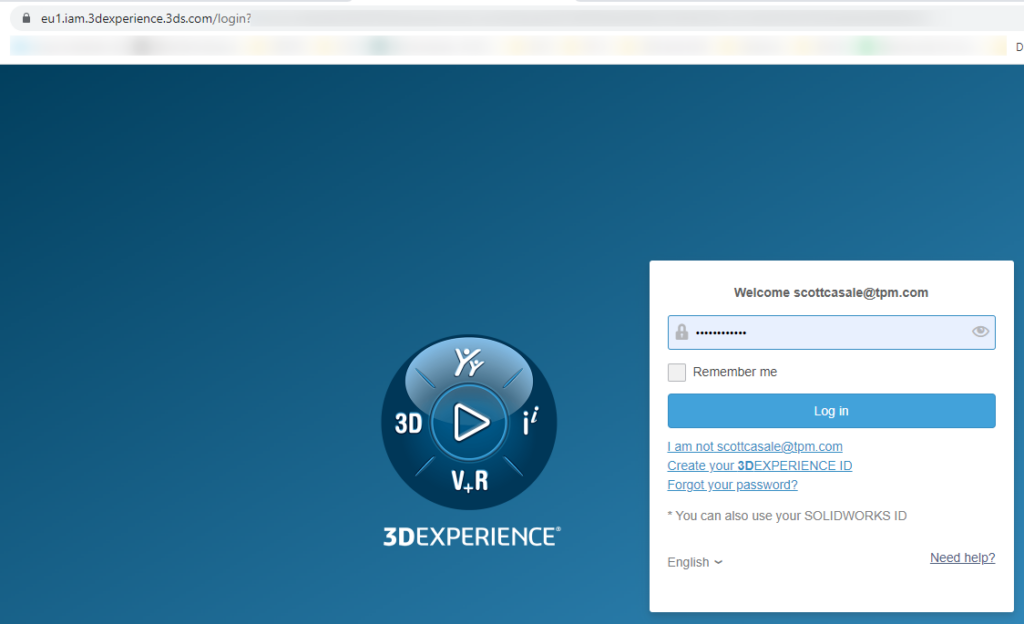
Task: Enable the "Remember me" checkbox
Action: click(676, 371)
